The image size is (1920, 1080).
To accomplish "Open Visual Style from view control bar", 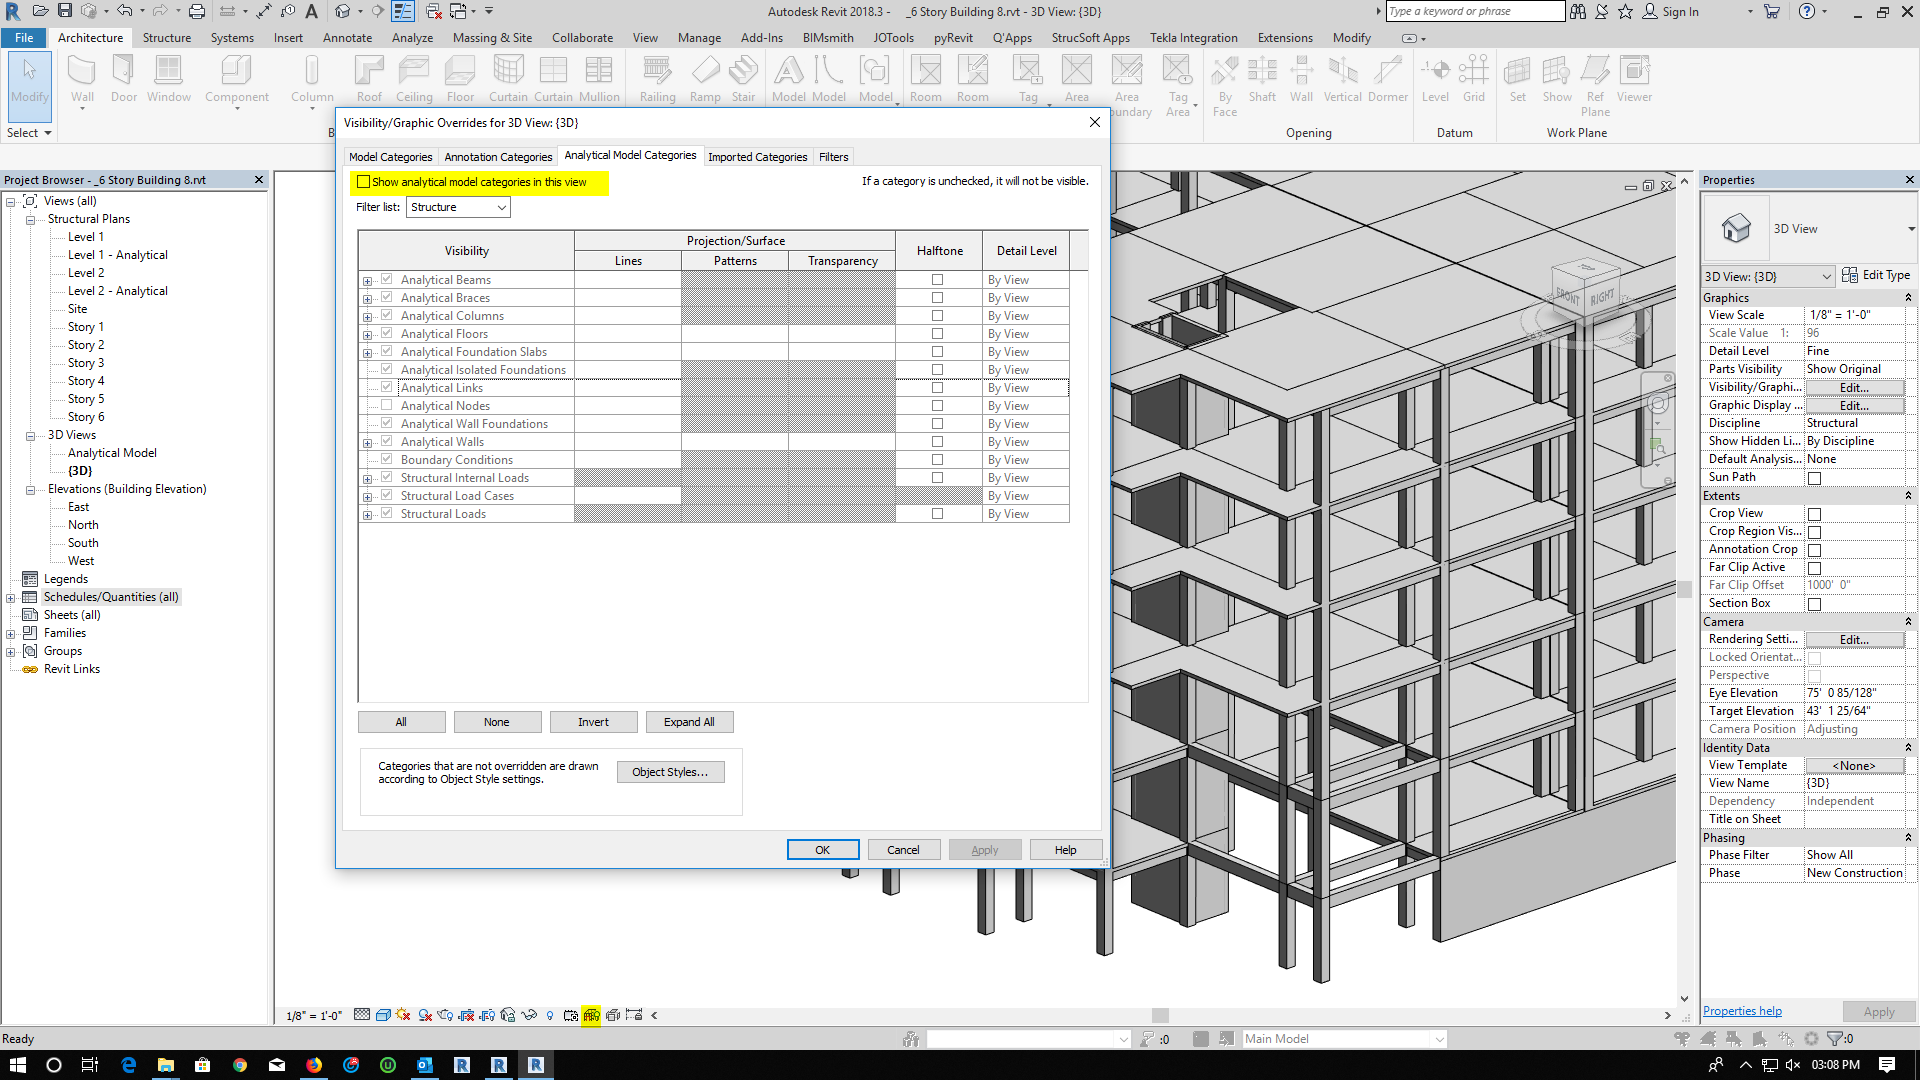I will coord(383,1014).
